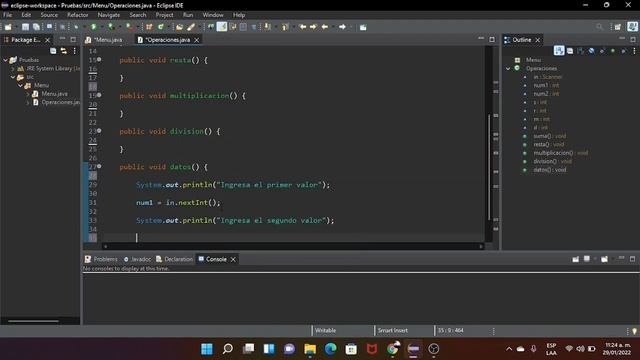Fold the multiplicacion() method at line 19

[99, 95]
